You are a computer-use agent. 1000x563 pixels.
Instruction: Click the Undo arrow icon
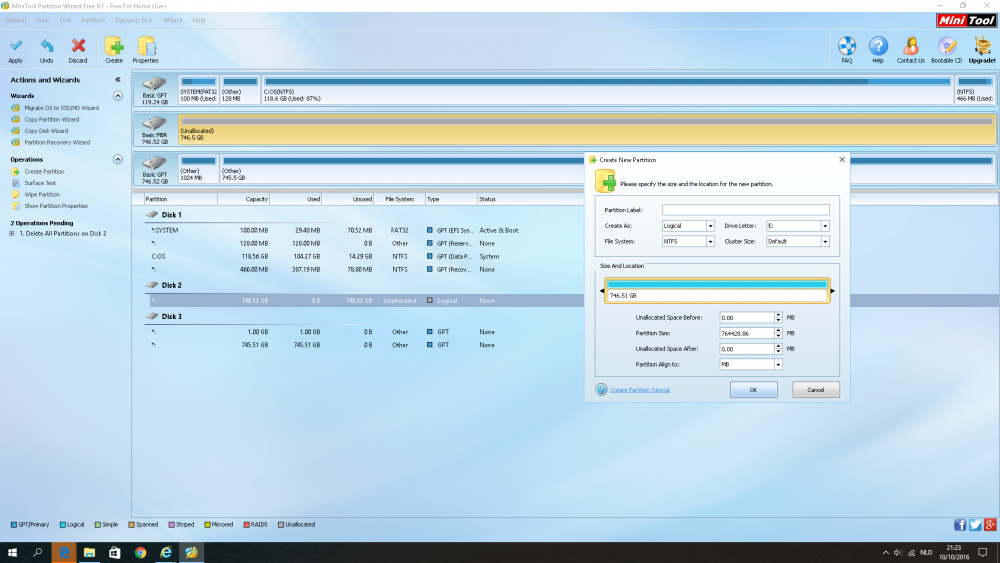click(47, 46)
